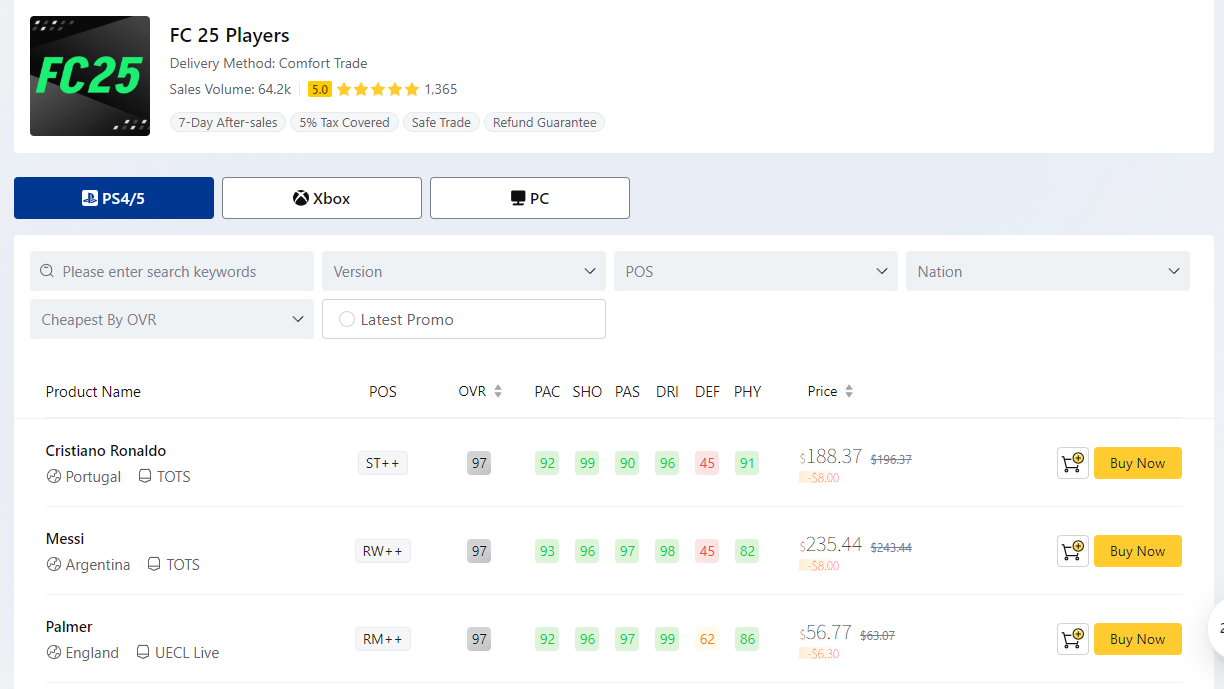Switch to the PC tab
The width and height of the screenshot is (1224, 689).
[530, 198]
